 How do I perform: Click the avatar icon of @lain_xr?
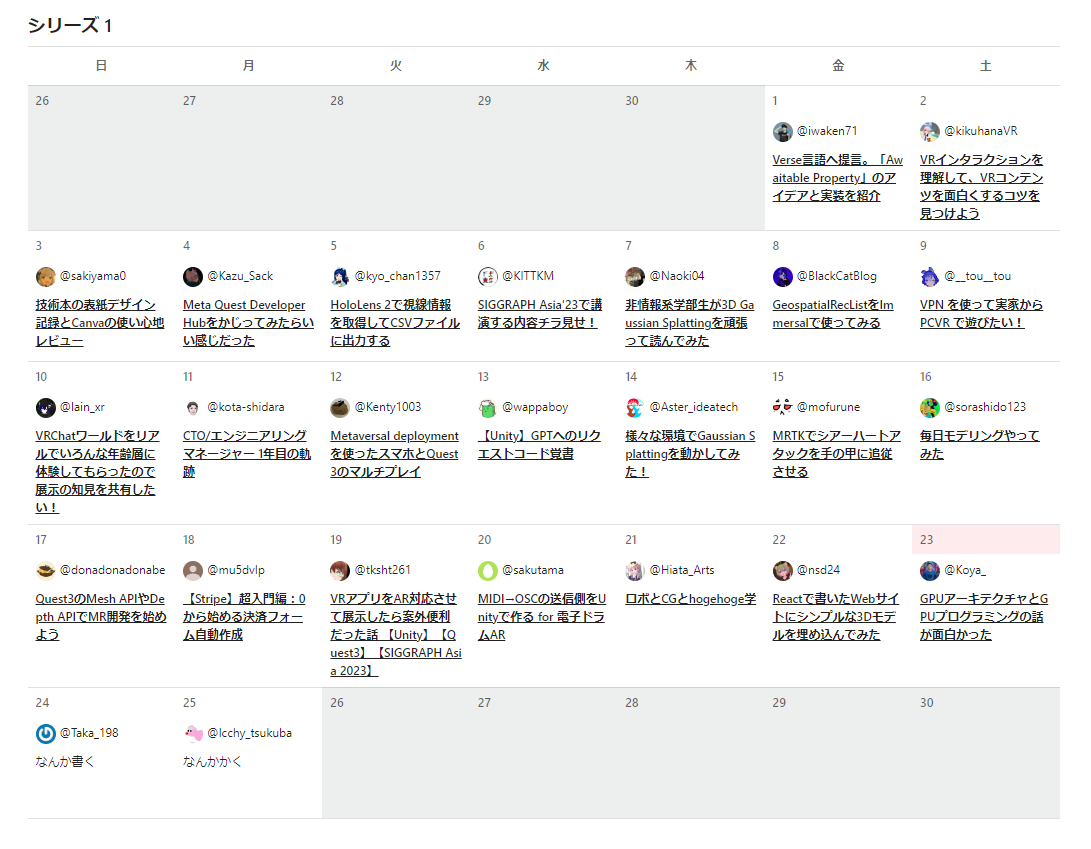(45, 408)
